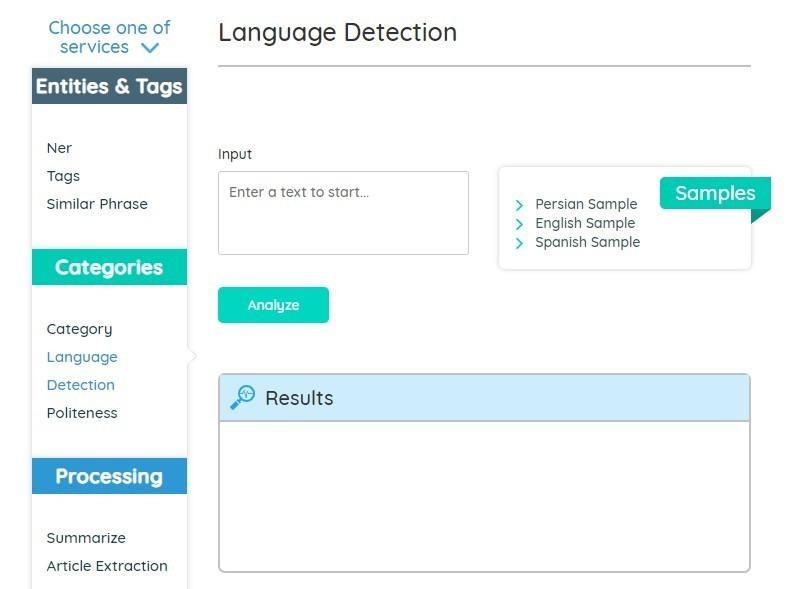Screen dimensions: 800x589
Task: Expand the Processing section header
Action: pyautogui.click(x=109, y=477)
